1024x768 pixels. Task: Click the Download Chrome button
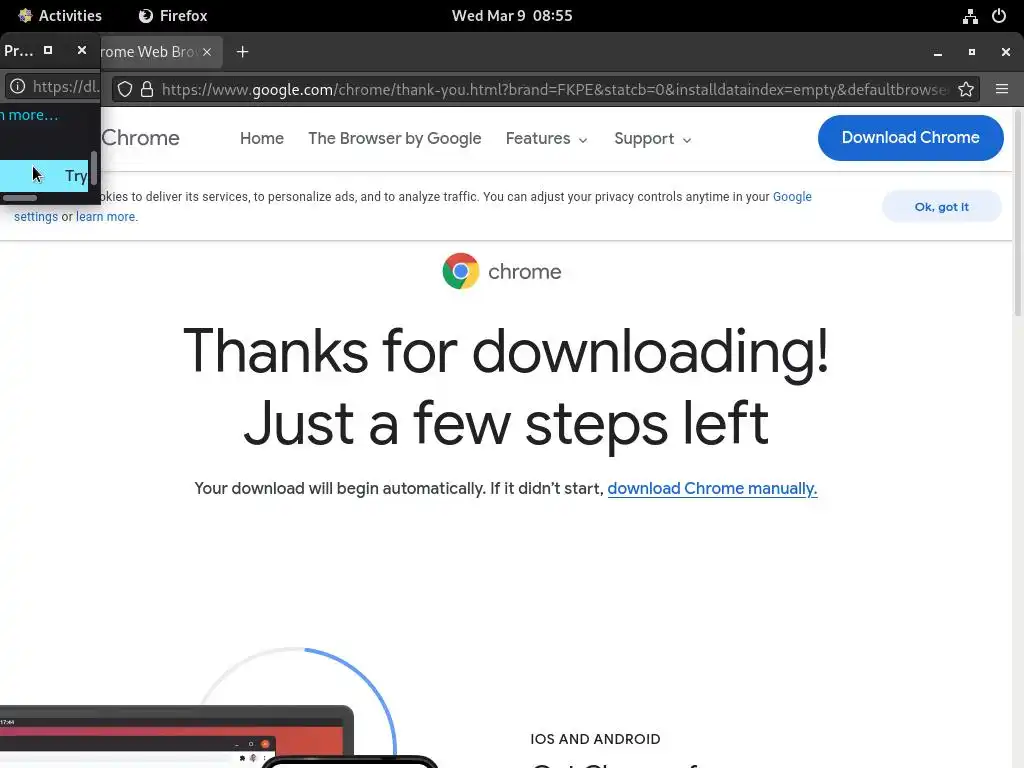click(x=910, y=138)
